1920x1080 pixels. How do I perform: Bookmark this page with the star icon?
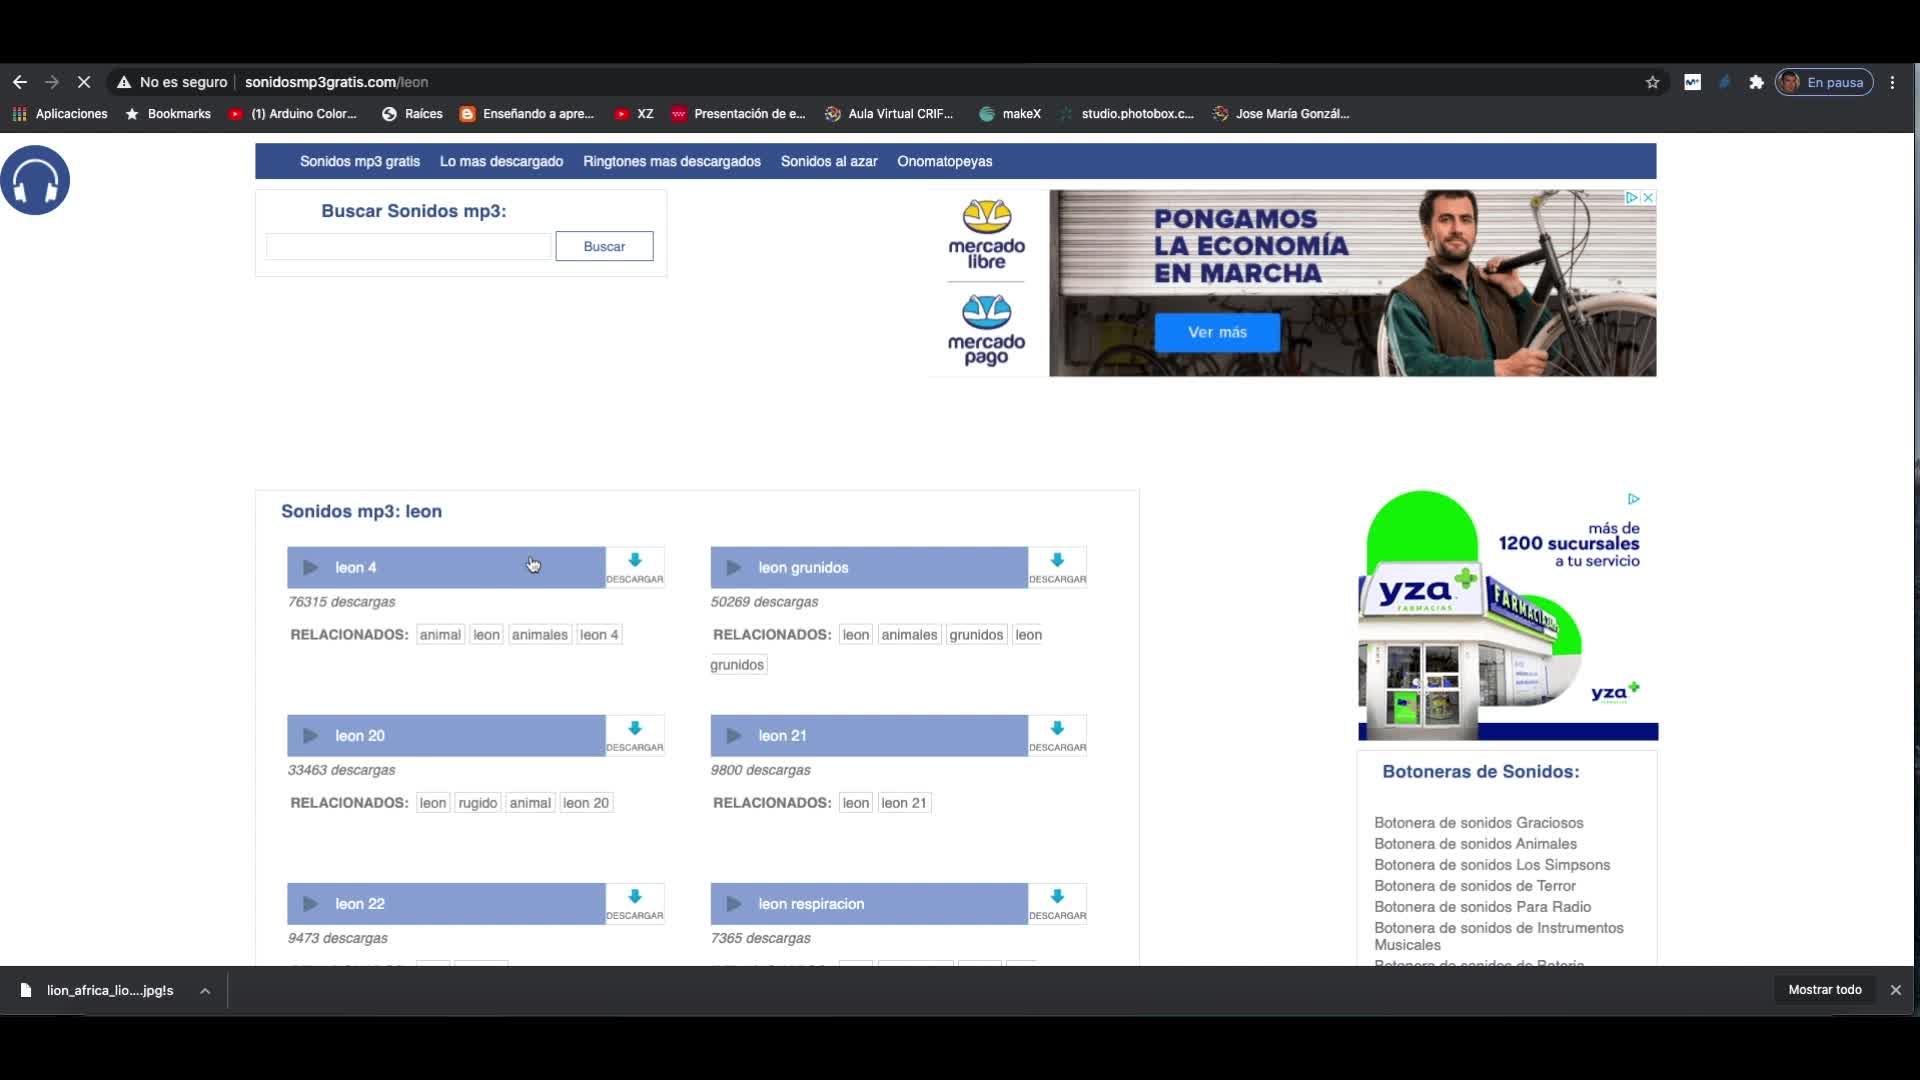tap(1652, 83)
